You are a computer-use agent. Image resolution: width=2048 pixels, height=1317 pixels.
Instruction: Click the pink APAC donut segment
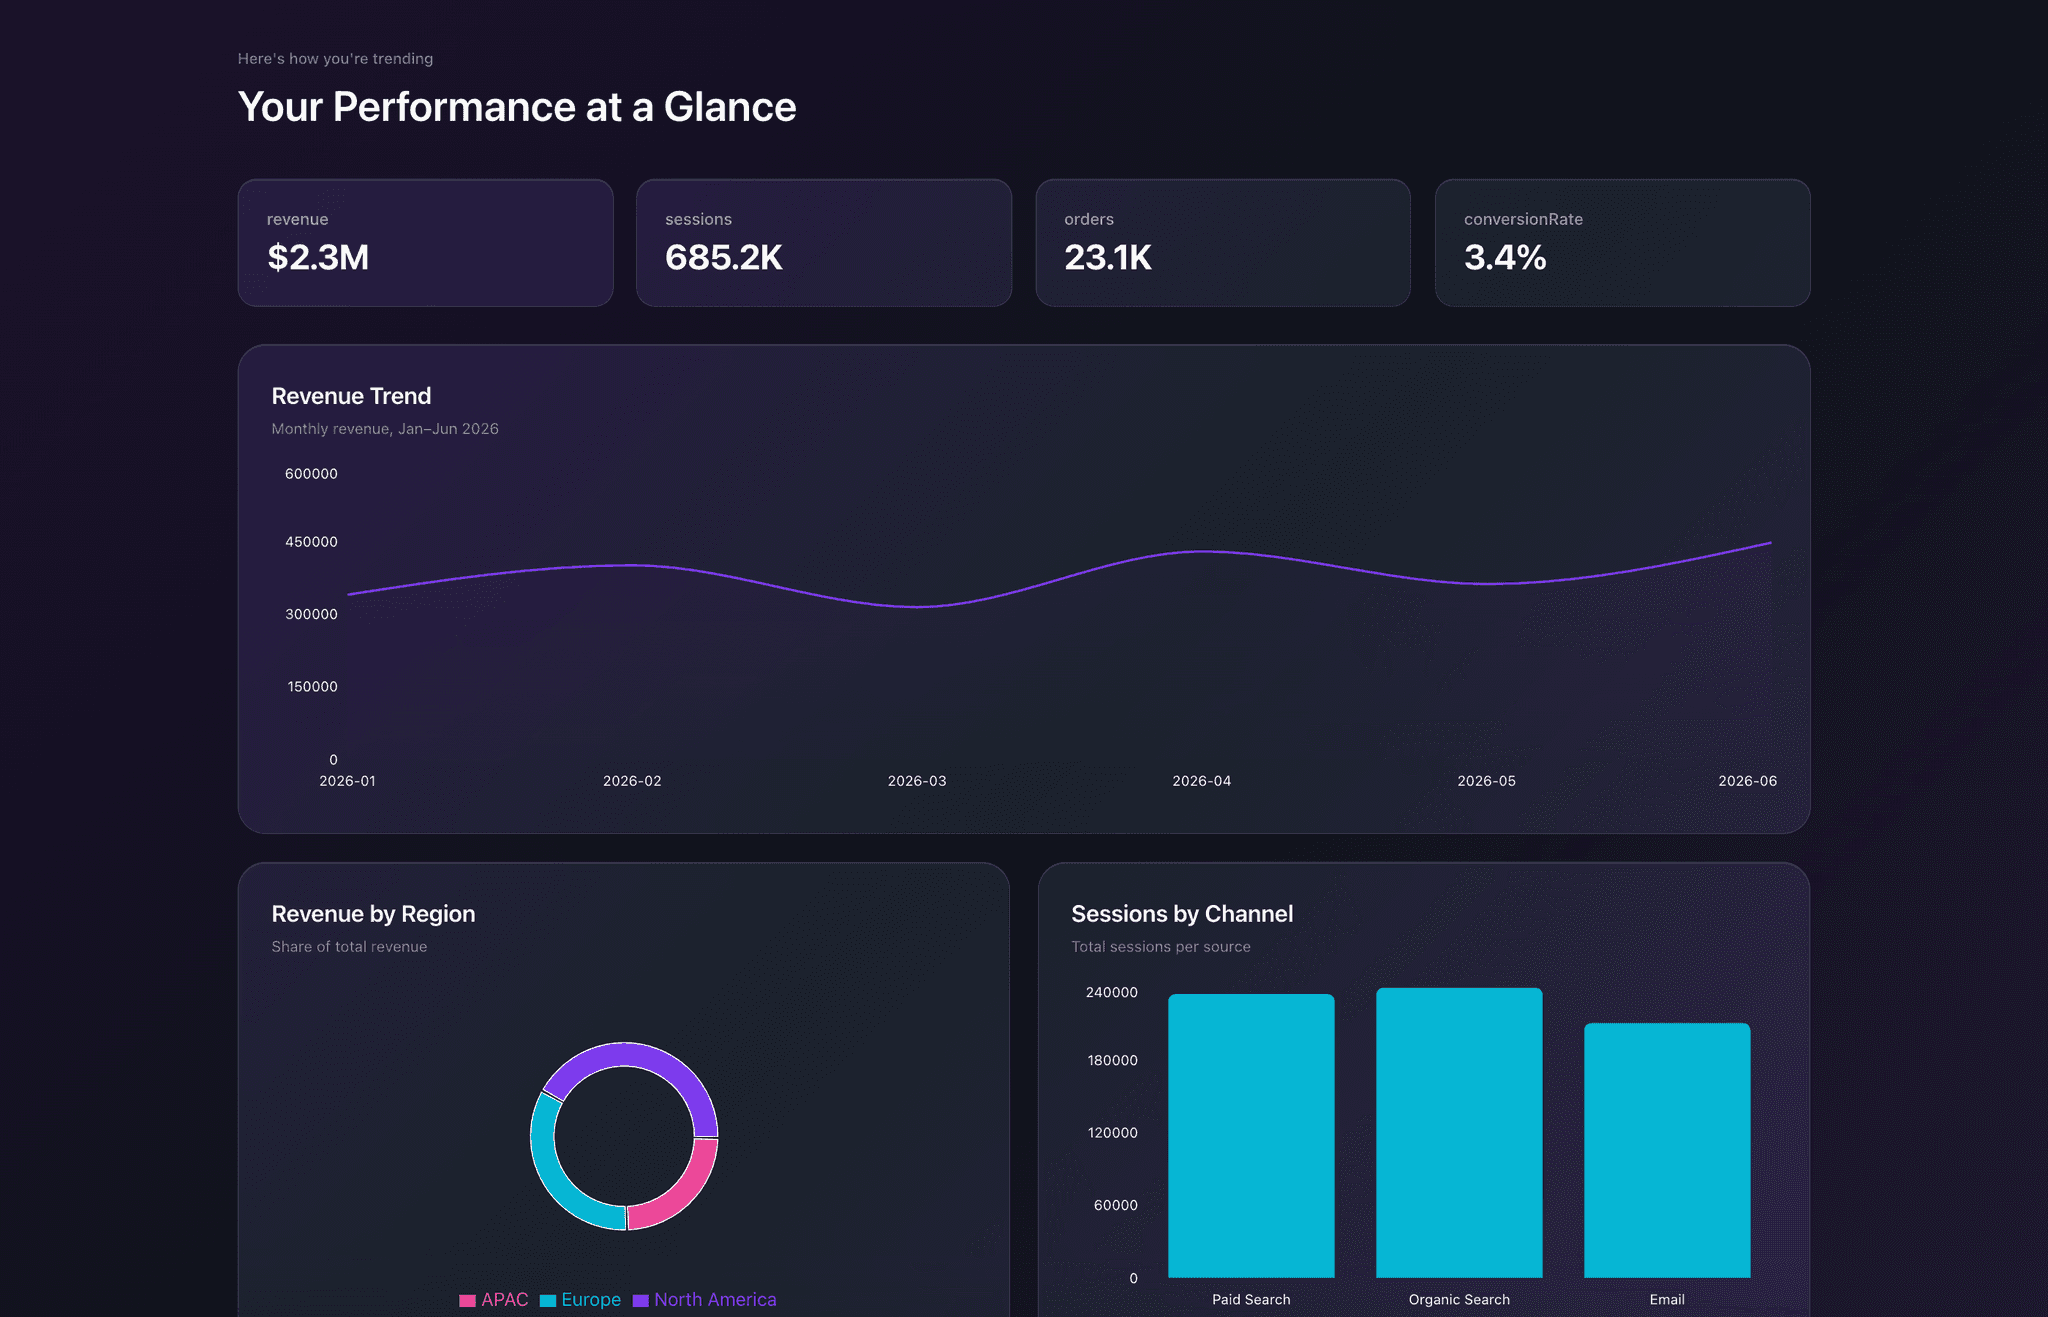click(x=680, y=1196)
